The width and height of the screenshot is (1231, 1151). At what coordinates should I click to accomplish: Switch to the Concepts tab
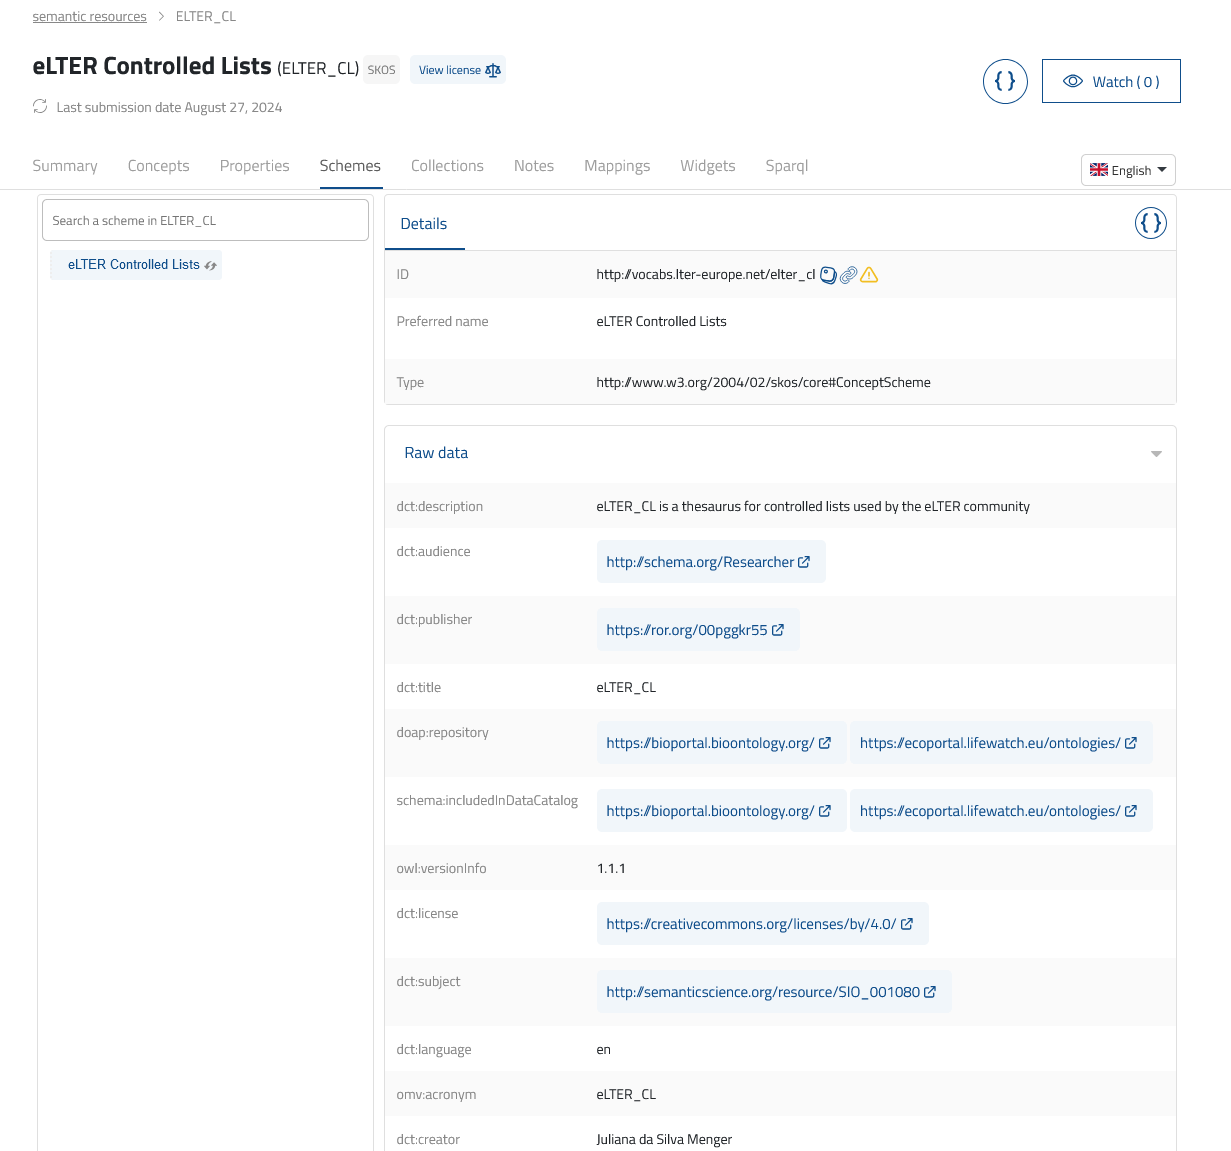coord(159,166)
